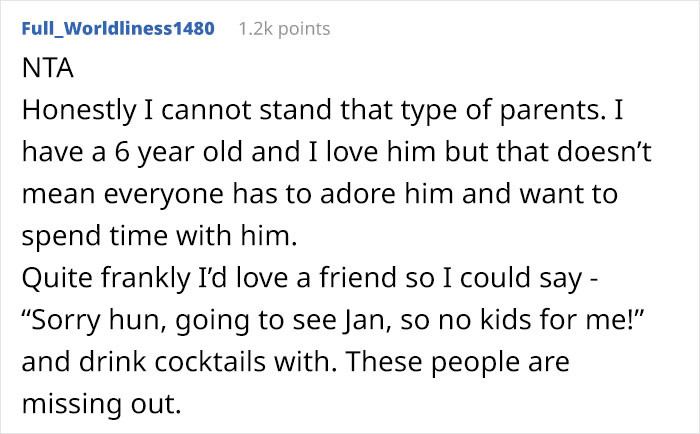Screen dimensions: 700x434
Task: Click the 1.2k points score label
Action: click(284, 29)
